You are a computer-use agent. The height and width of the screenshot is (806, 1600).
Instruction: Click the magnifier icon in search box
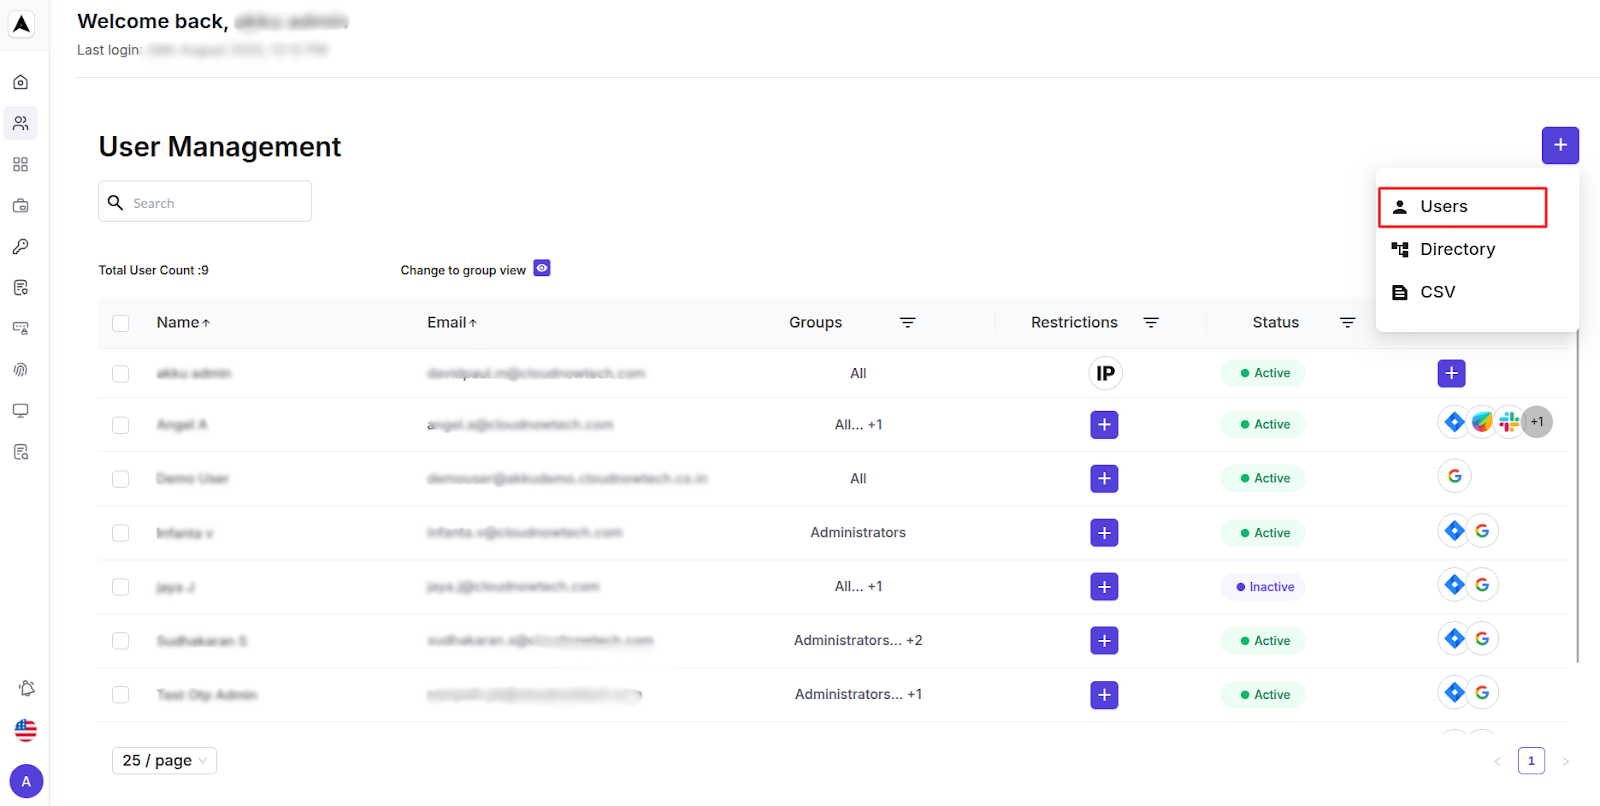(116, 202)
